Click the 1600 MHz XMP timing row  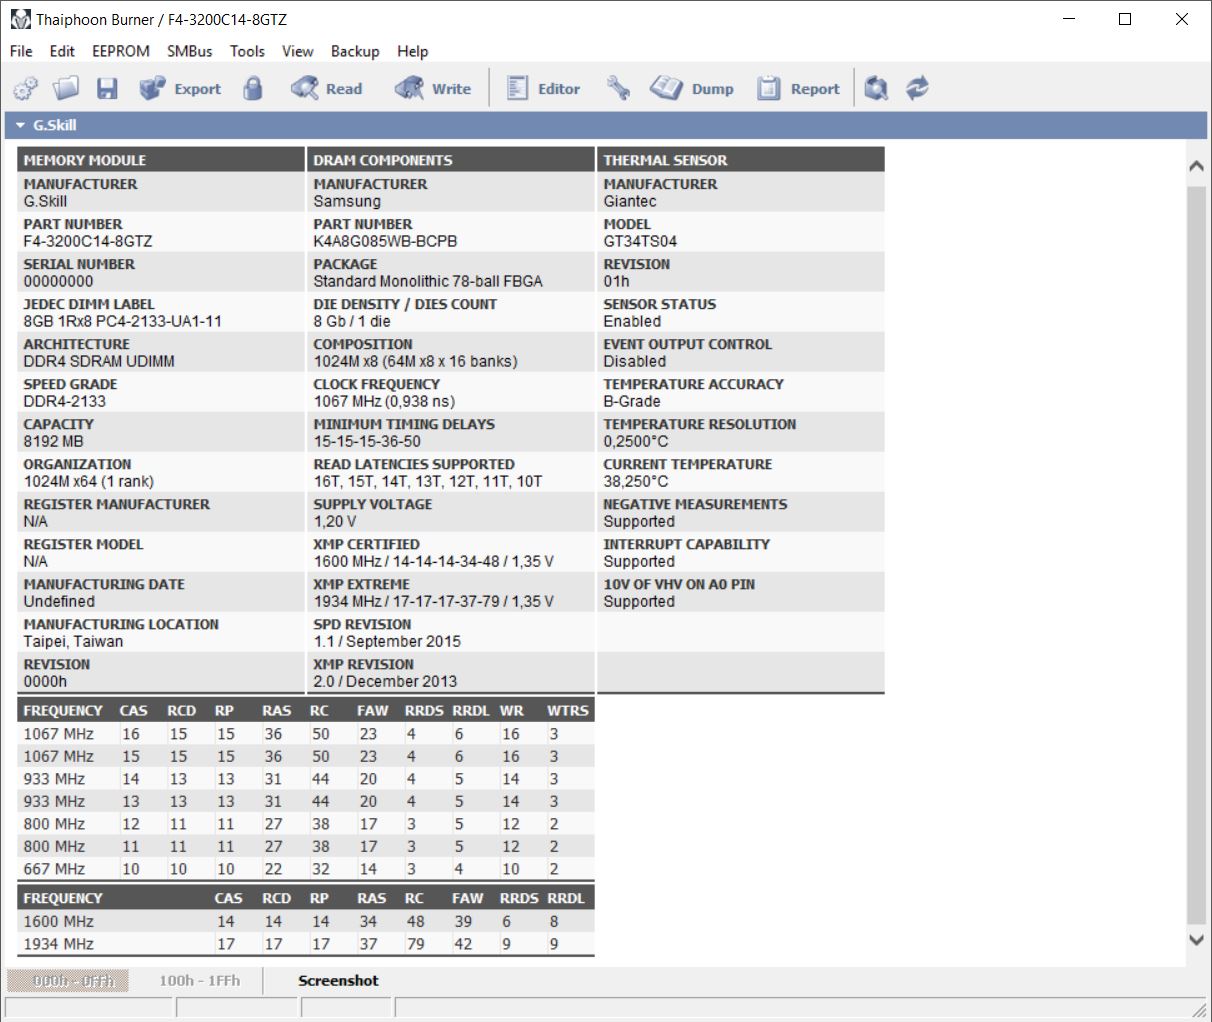(306, 921)
